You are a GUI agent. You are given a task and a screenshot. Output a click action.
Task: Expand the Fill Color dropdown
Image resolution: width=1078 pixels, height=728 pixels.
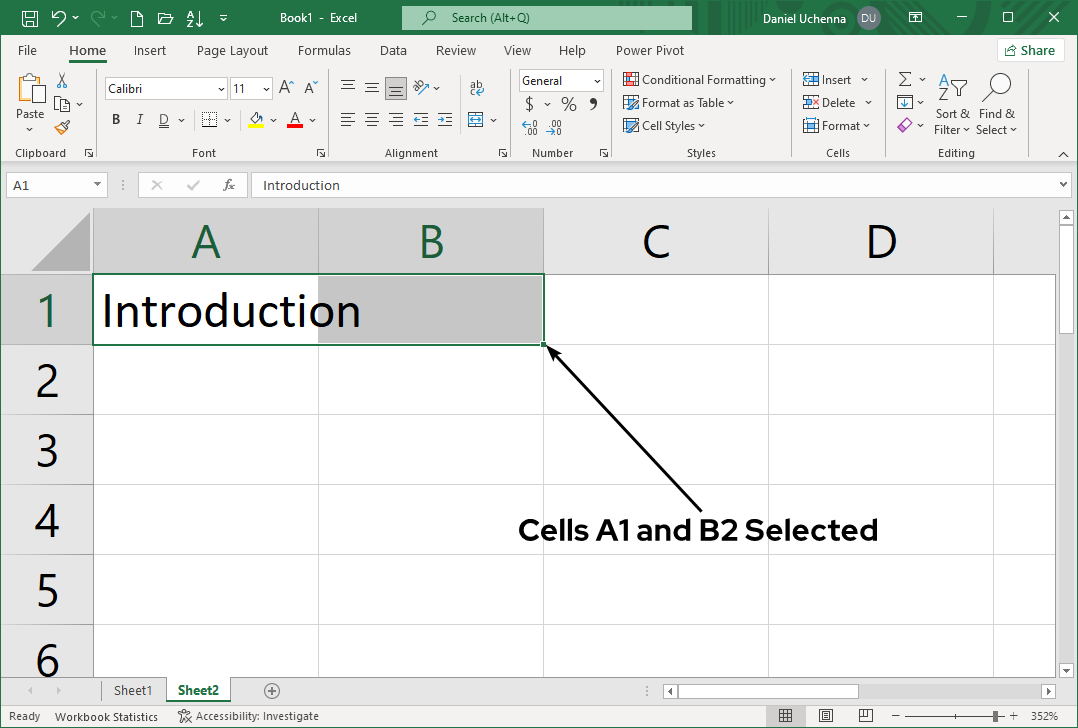[x=272, y=119]
